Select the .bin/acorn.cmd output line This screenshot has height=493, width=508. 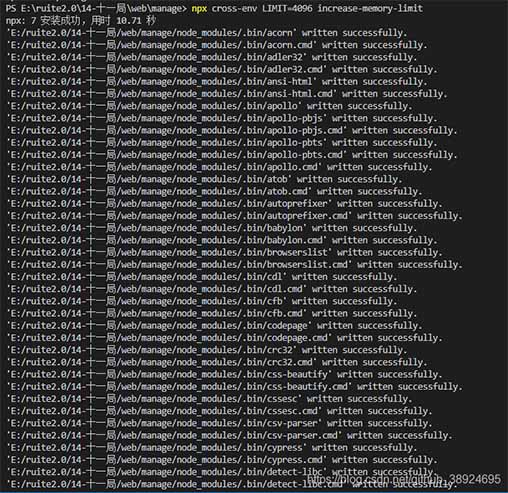tap(217, 45)
